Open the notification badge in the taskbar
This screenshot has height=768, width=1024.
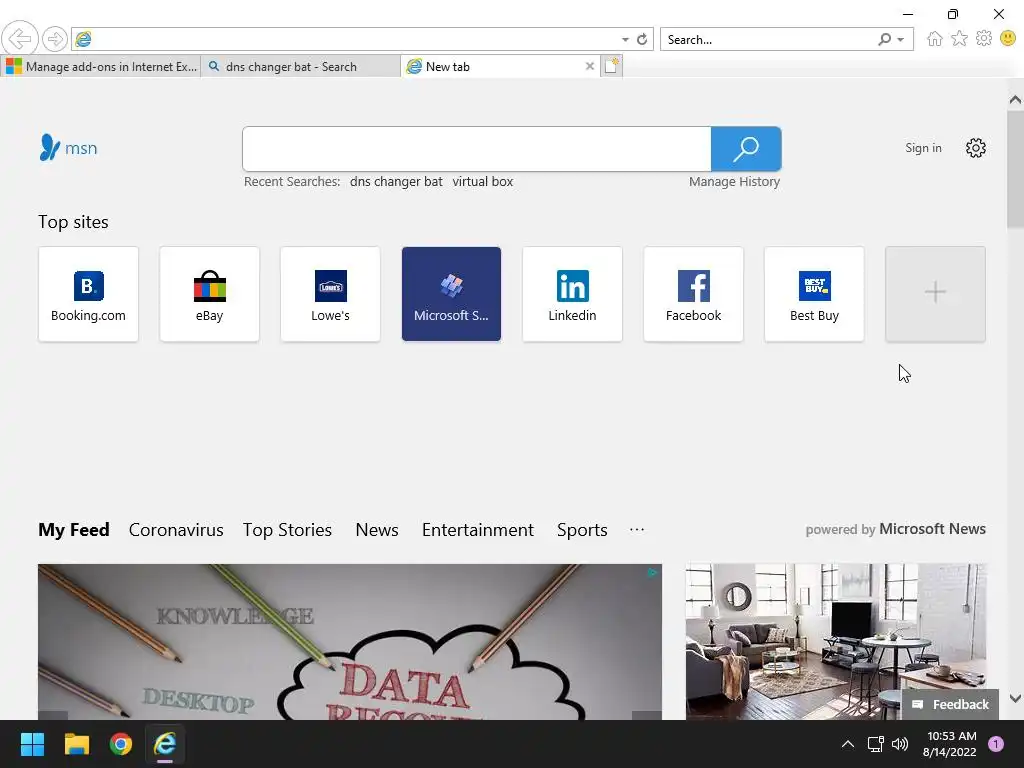(x=996, y=744)
